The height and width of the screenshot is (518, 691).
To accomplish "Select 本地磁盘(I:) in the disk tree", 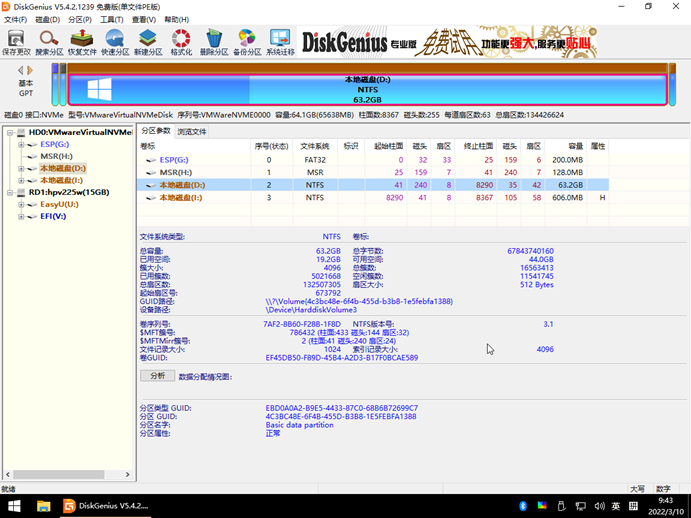I will (x=61, y=180).
